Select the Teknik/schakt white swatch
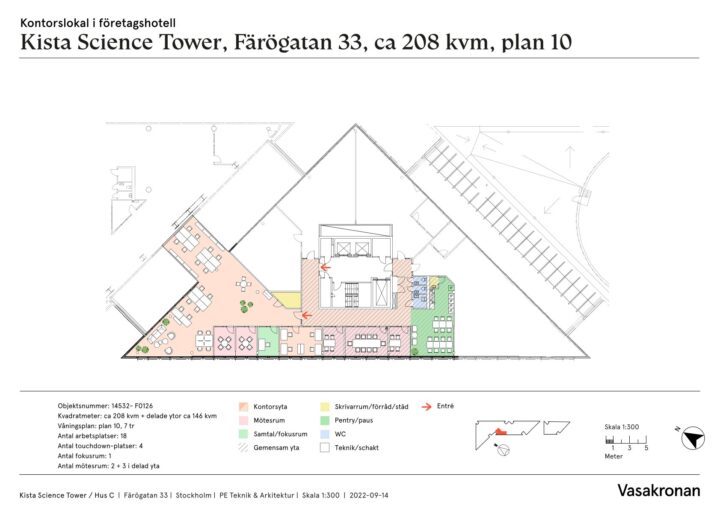The image size is (720, 509). [325, 447]
